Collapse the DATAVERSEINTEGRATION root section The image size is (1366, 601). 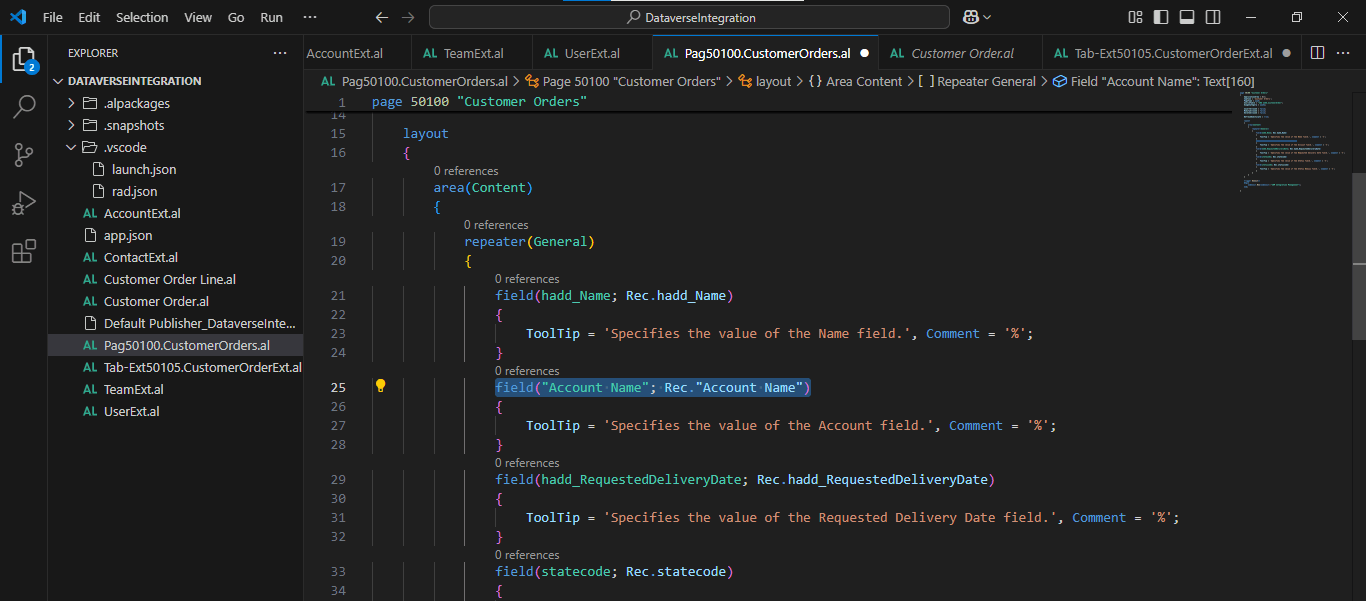click(58, 81)
